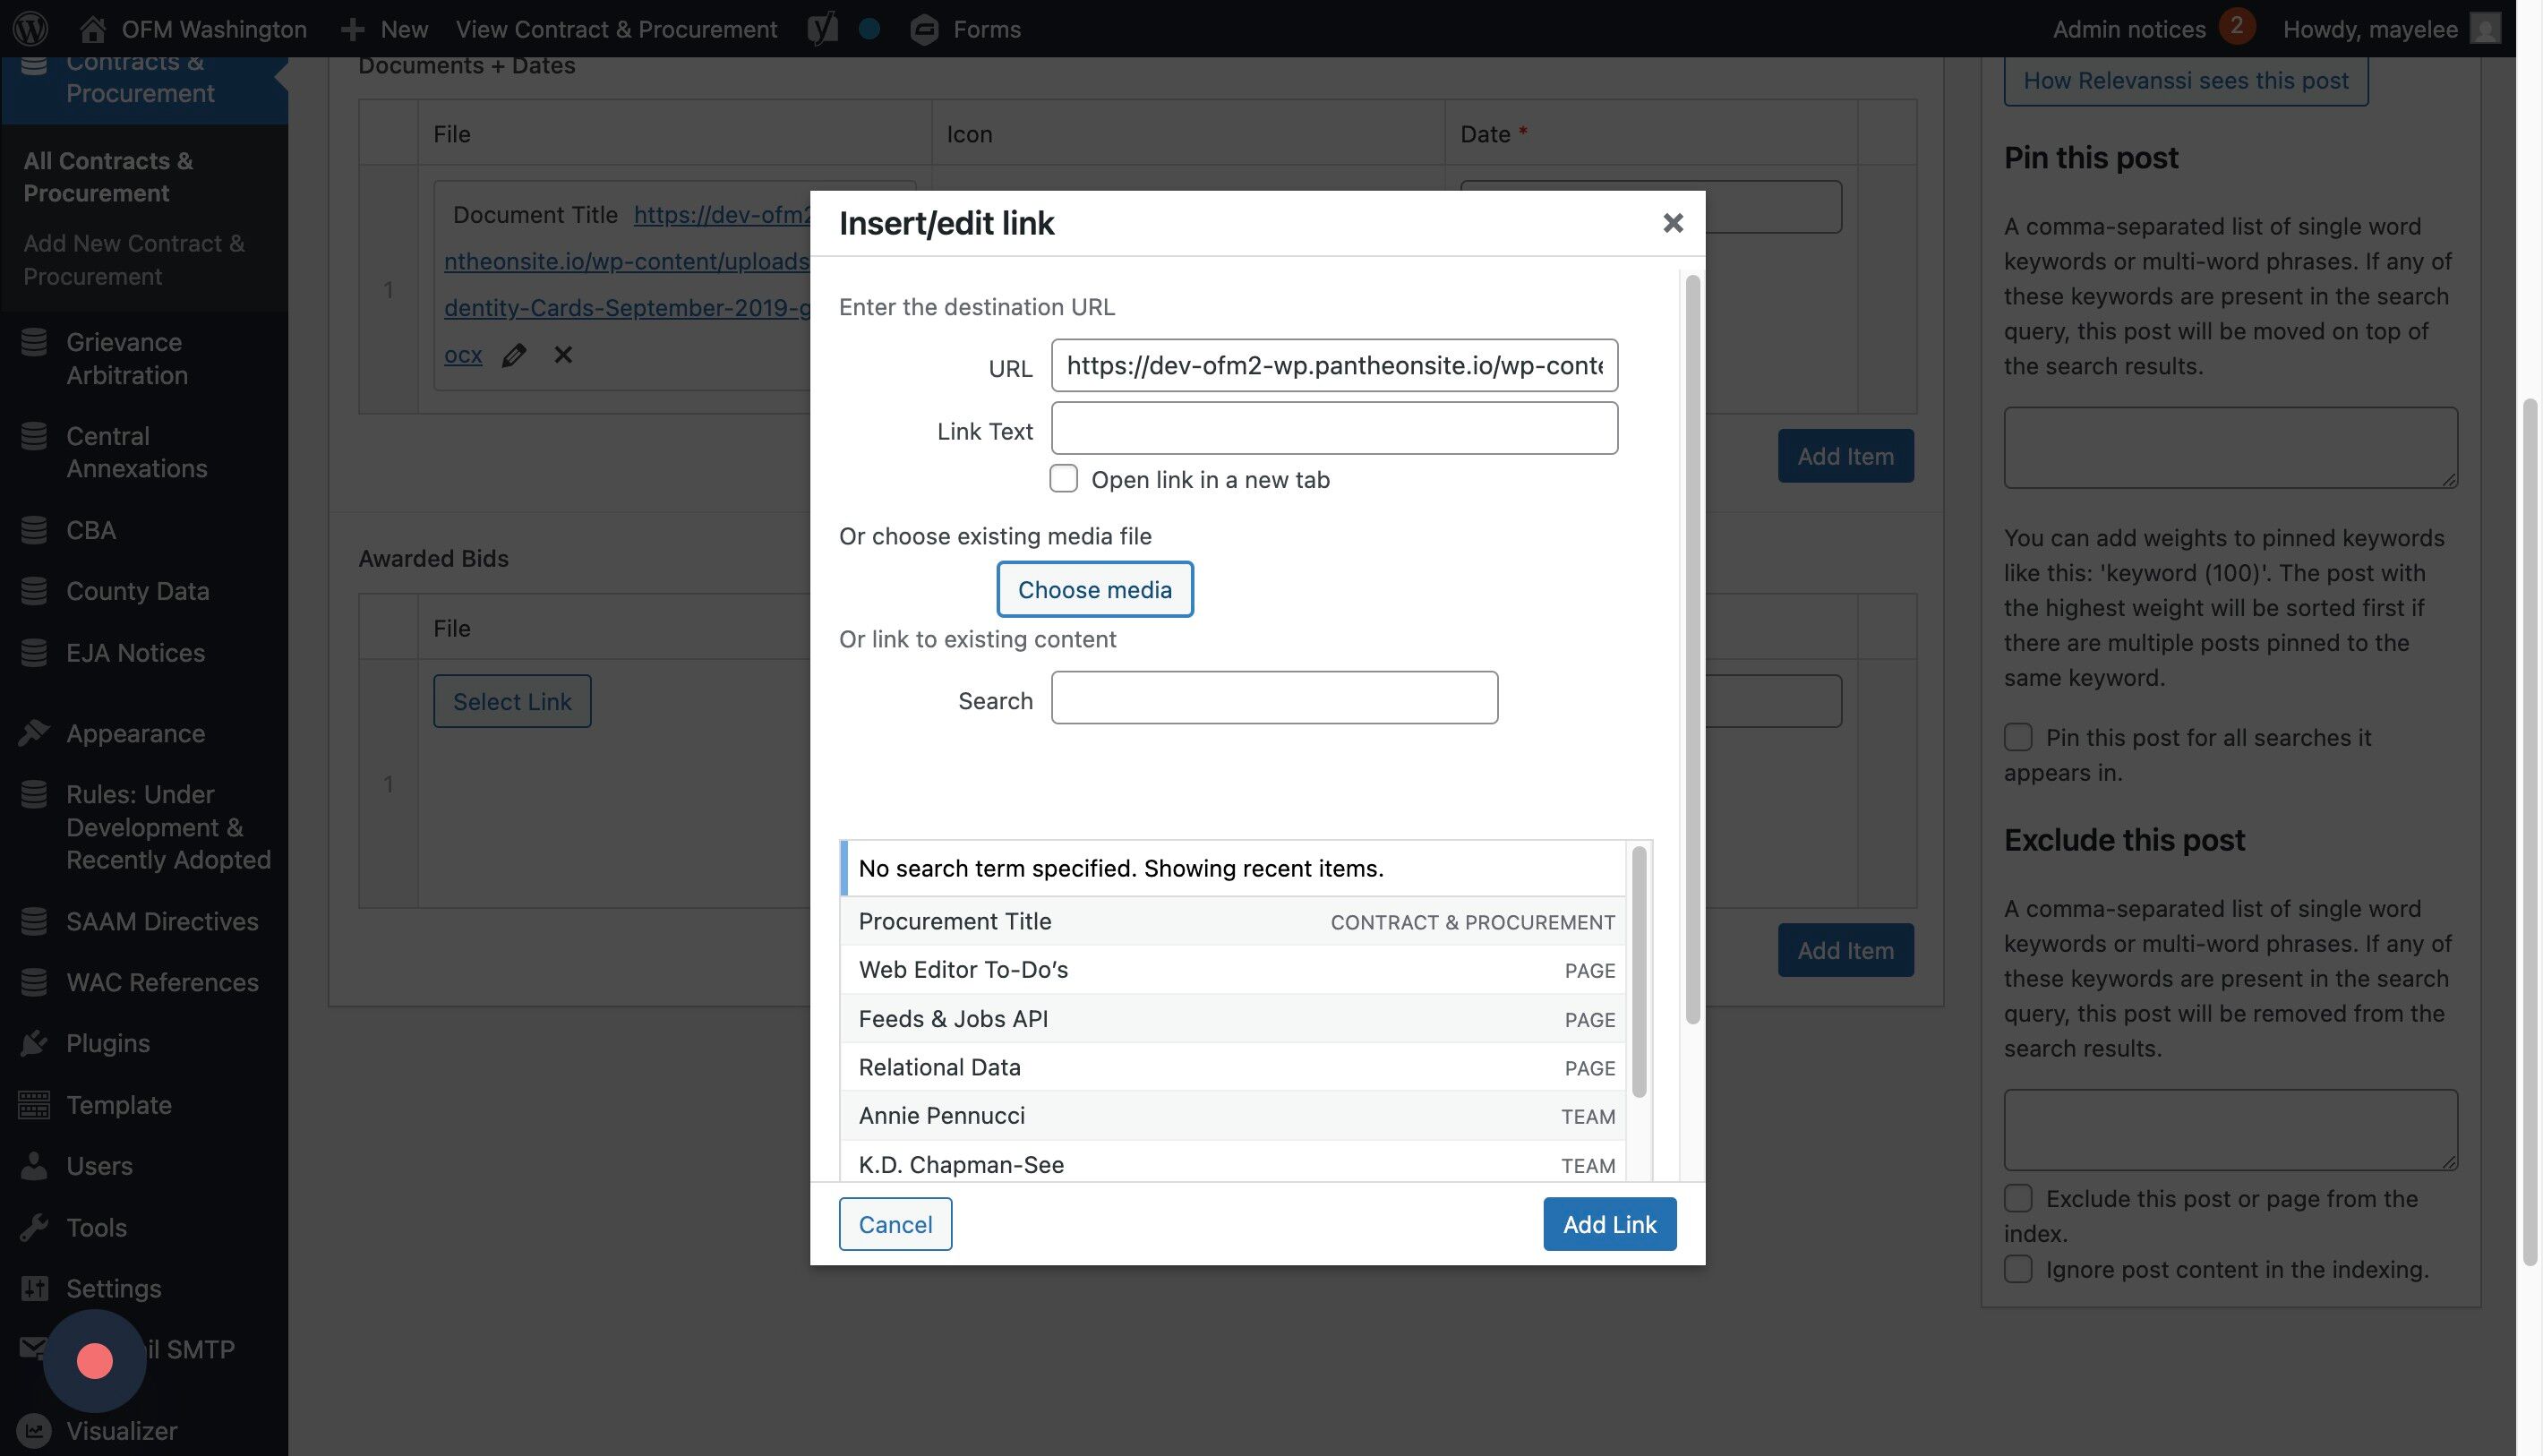This screenshot has width=2543, height=1456.
Task: Check Pin this post for all searches
Action: coord(2017,738)
